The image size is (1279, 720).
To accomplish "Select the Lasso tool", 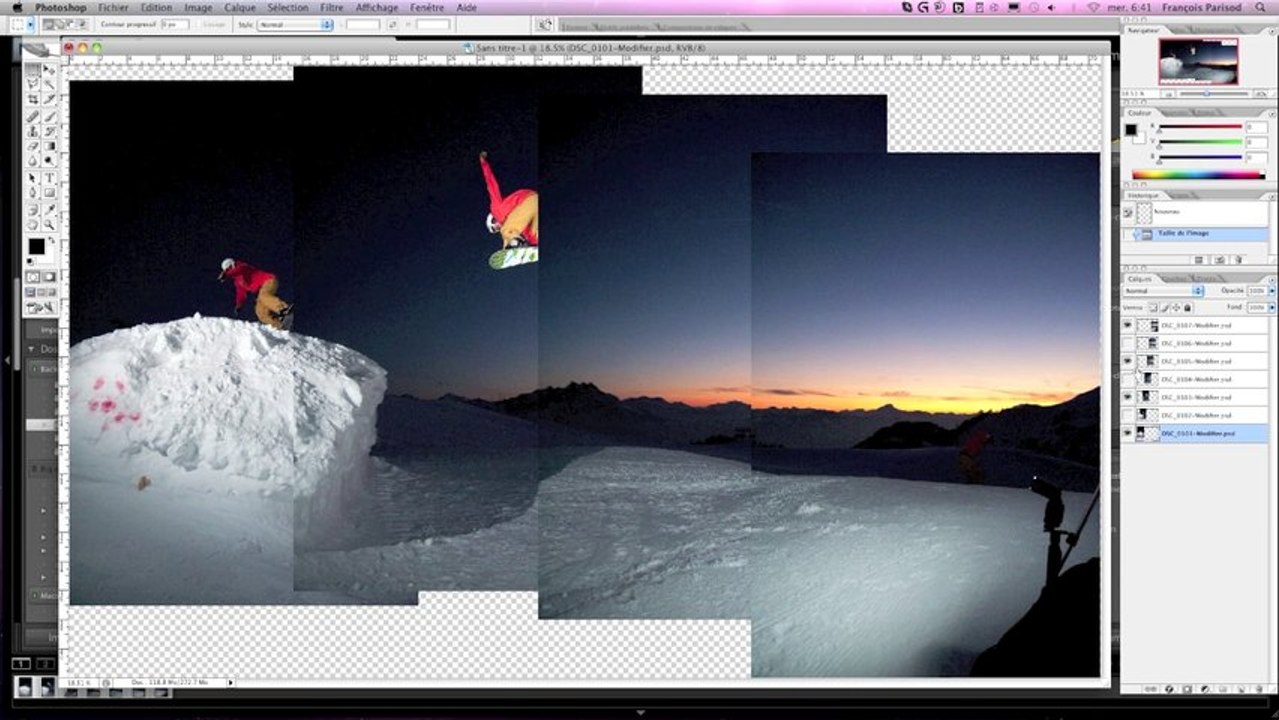I will tap(33, 84).
